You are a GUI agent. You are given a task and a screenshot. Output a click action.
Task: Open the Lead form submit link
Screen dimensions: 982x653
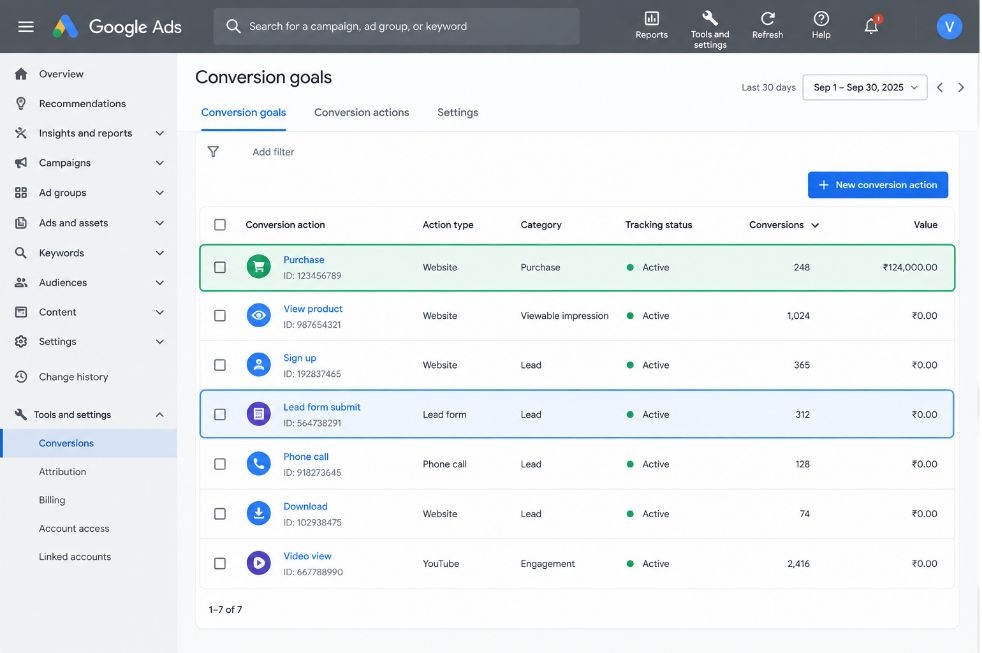click(x=322, y=407)
